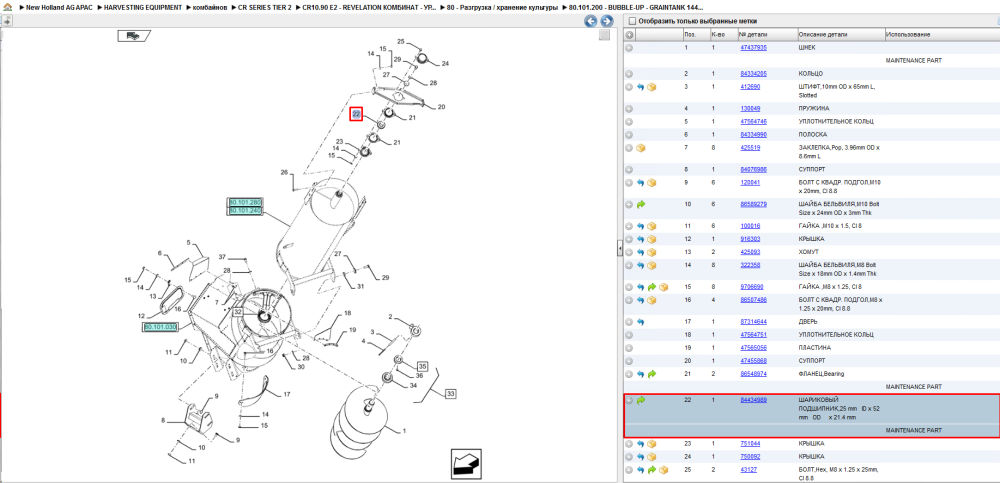This screenshot has height=483, width=1000.
Task: Click the add-all circle in the table header
Action: click(x=629, y=34)
